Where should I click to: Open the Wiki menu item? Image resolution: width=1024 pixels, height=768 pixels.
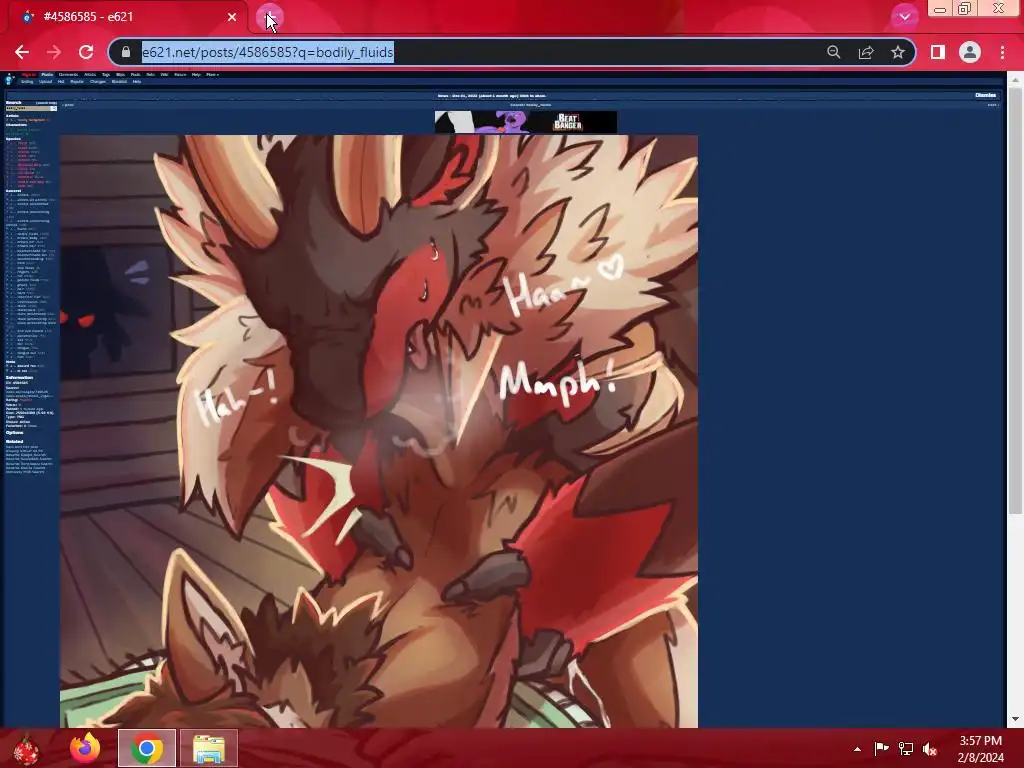tap(164, 74)
